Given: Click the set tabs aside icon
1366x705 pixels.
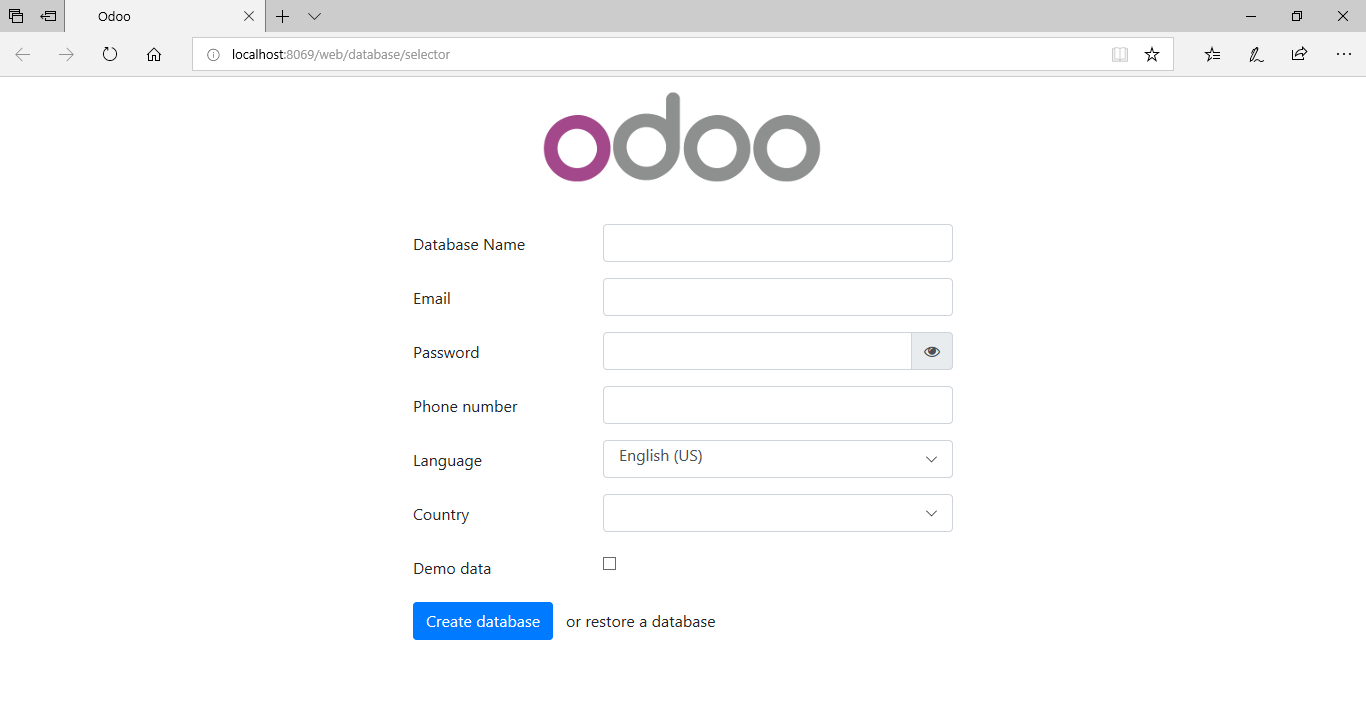Looking at the screenshot, I should click(48, 17).
